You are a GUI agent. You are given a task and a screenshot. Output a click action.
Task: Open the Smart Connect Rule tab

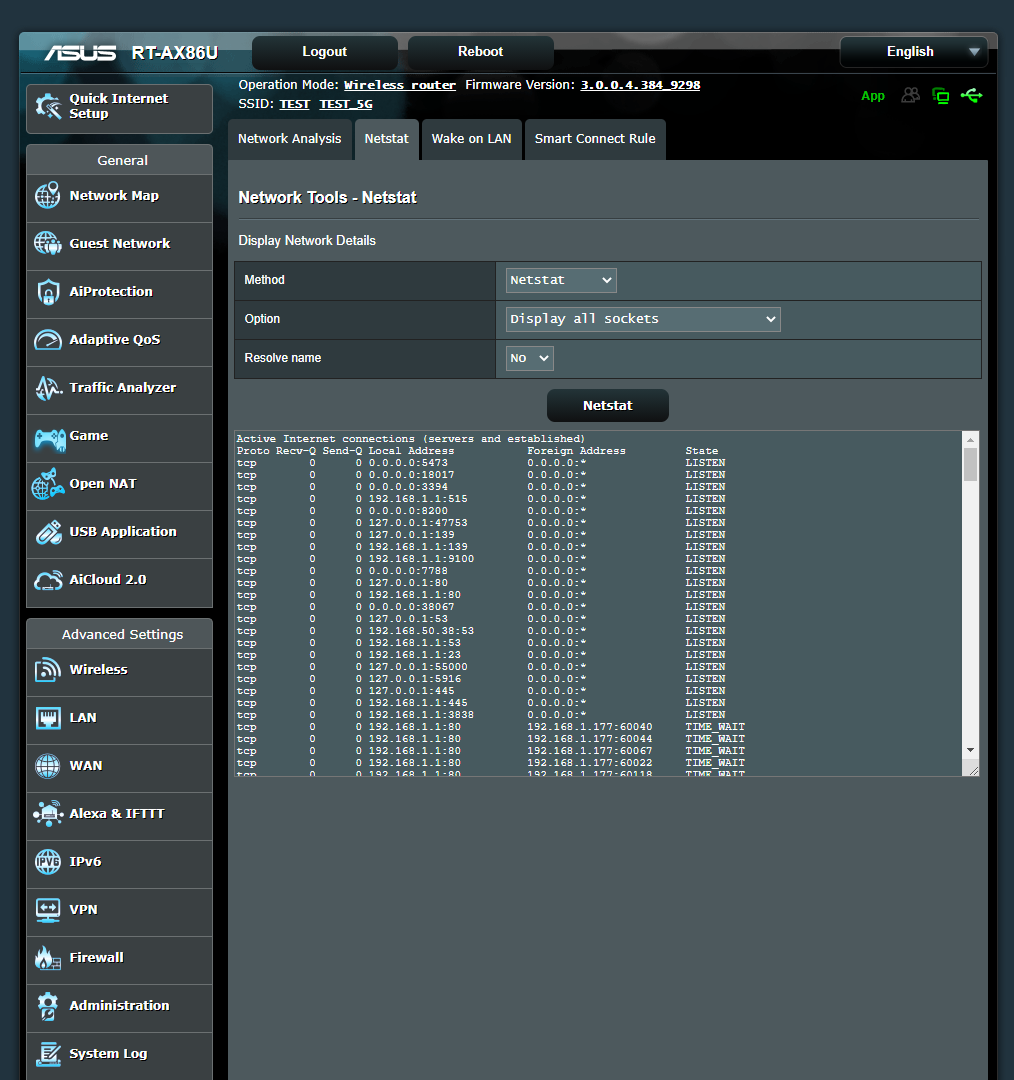(594, 139)
